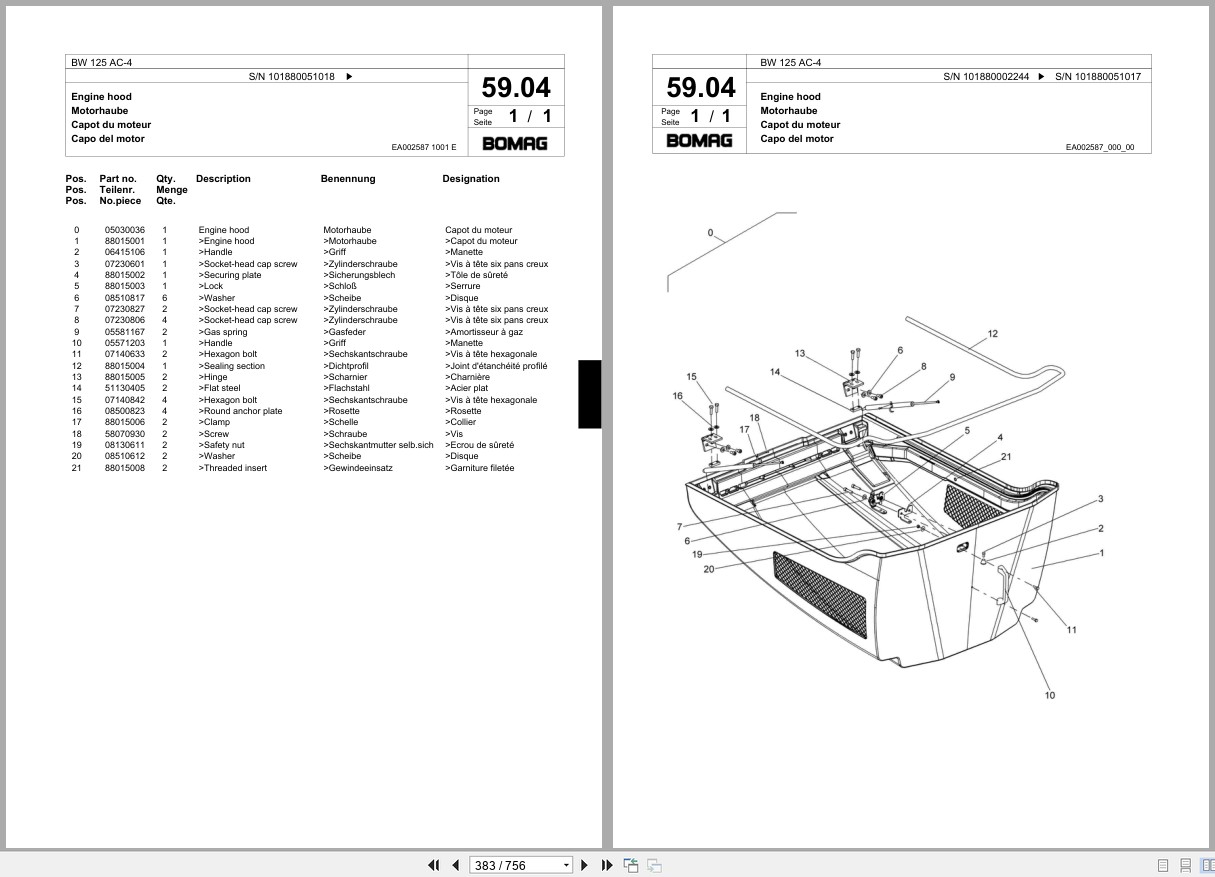
Task: Click part number 05030036 for Engine hood
Action: click(125, 230)
